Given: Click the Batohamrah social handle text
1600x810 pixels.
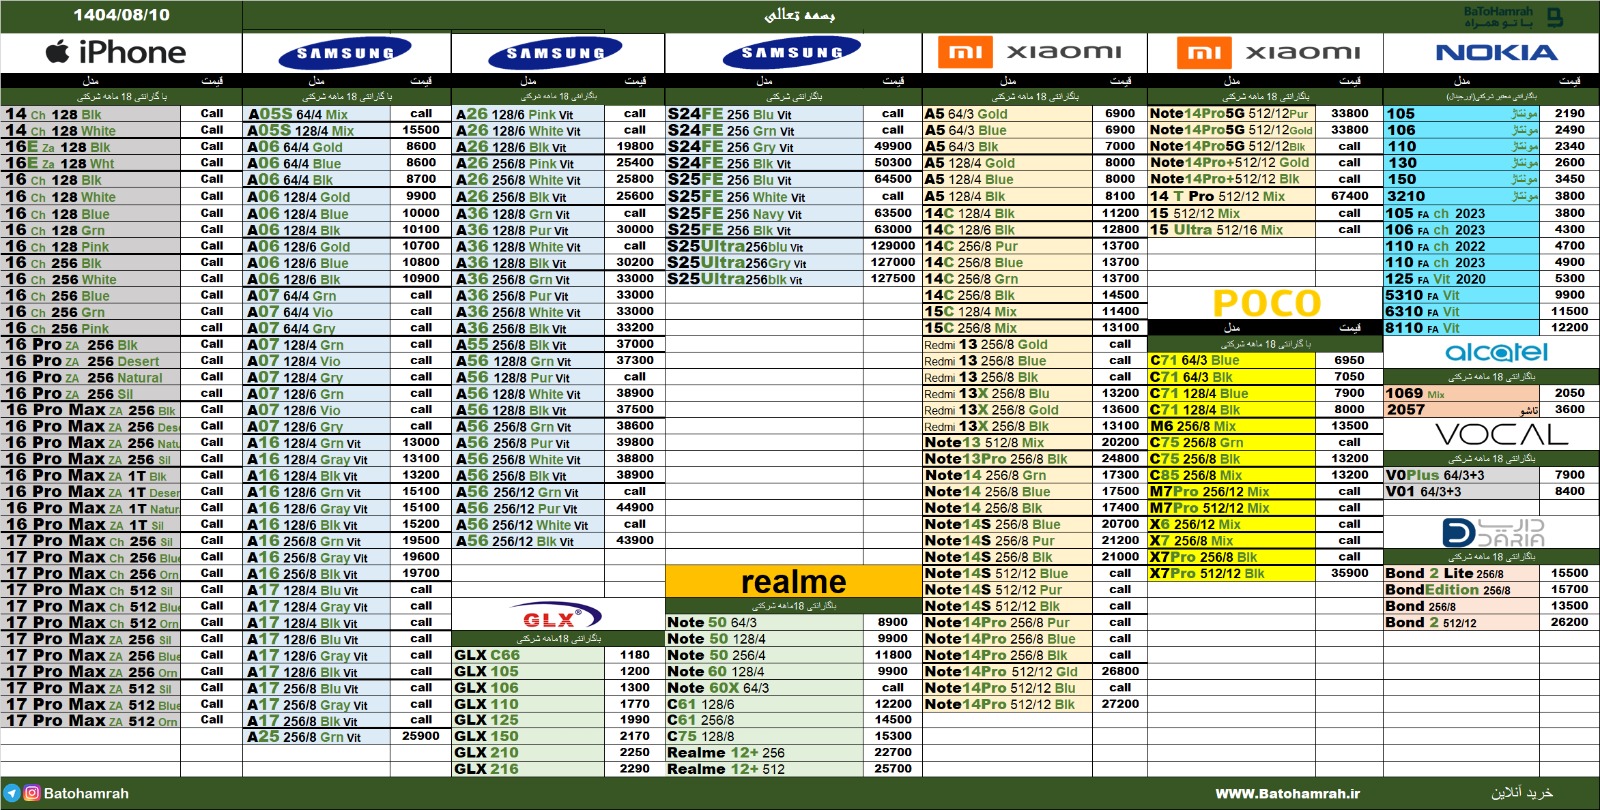Looking at the screenshot, I should pos(86,793).
